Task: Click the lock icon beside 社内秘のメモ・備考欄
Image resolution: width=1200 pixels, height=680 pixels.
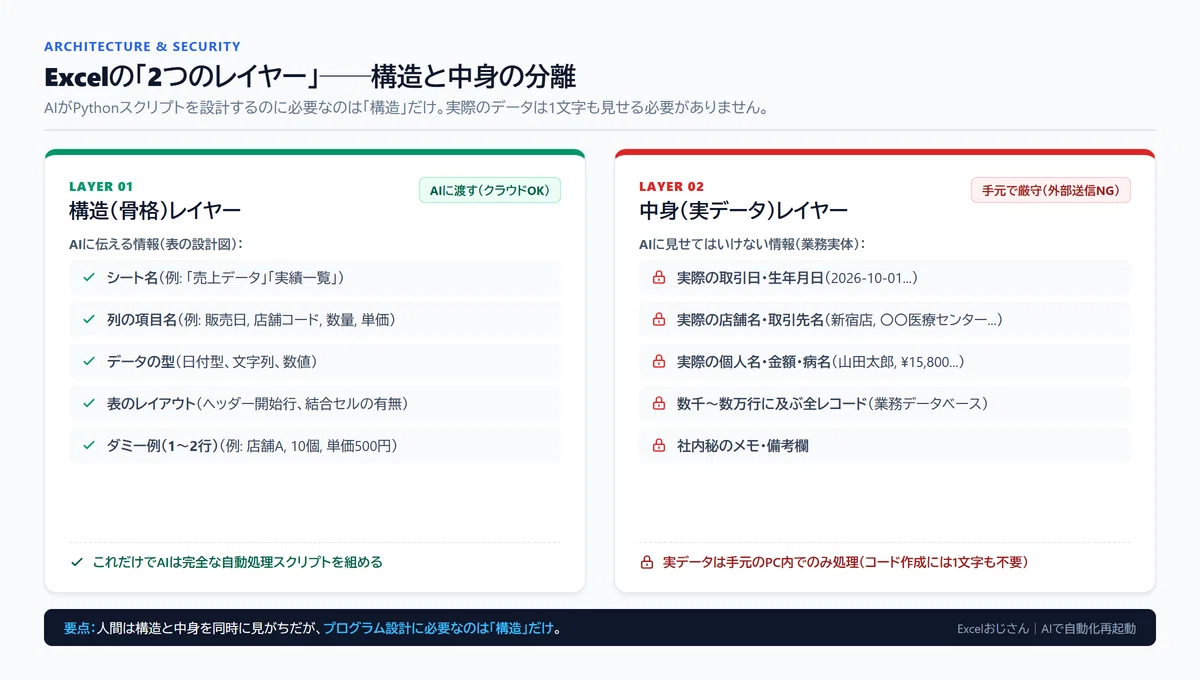Action: coord(659,445)
